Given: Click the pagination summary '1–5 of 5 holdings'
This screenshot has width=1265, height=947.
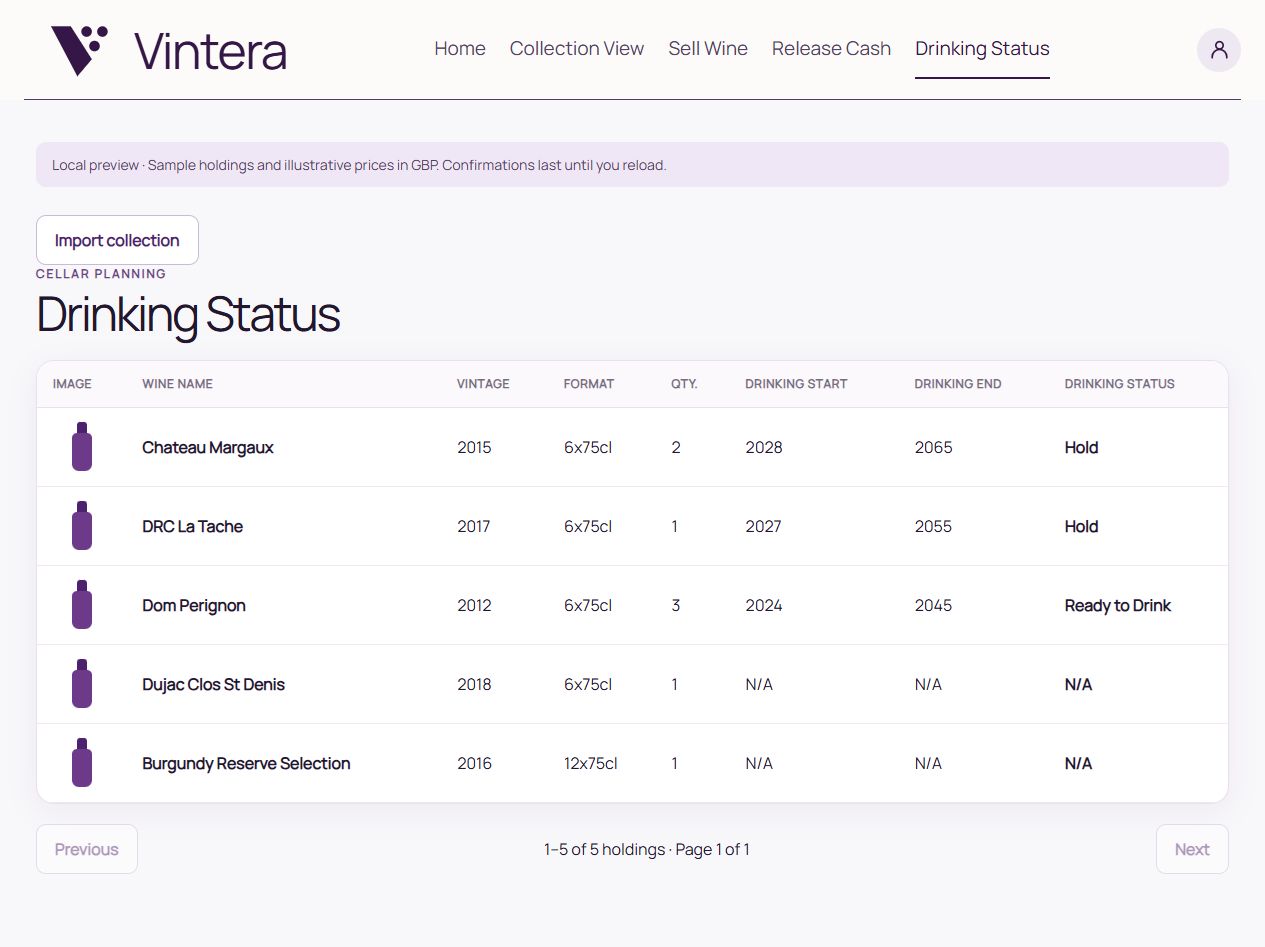Looking at the screenshot, I should [x=604, y=849].
